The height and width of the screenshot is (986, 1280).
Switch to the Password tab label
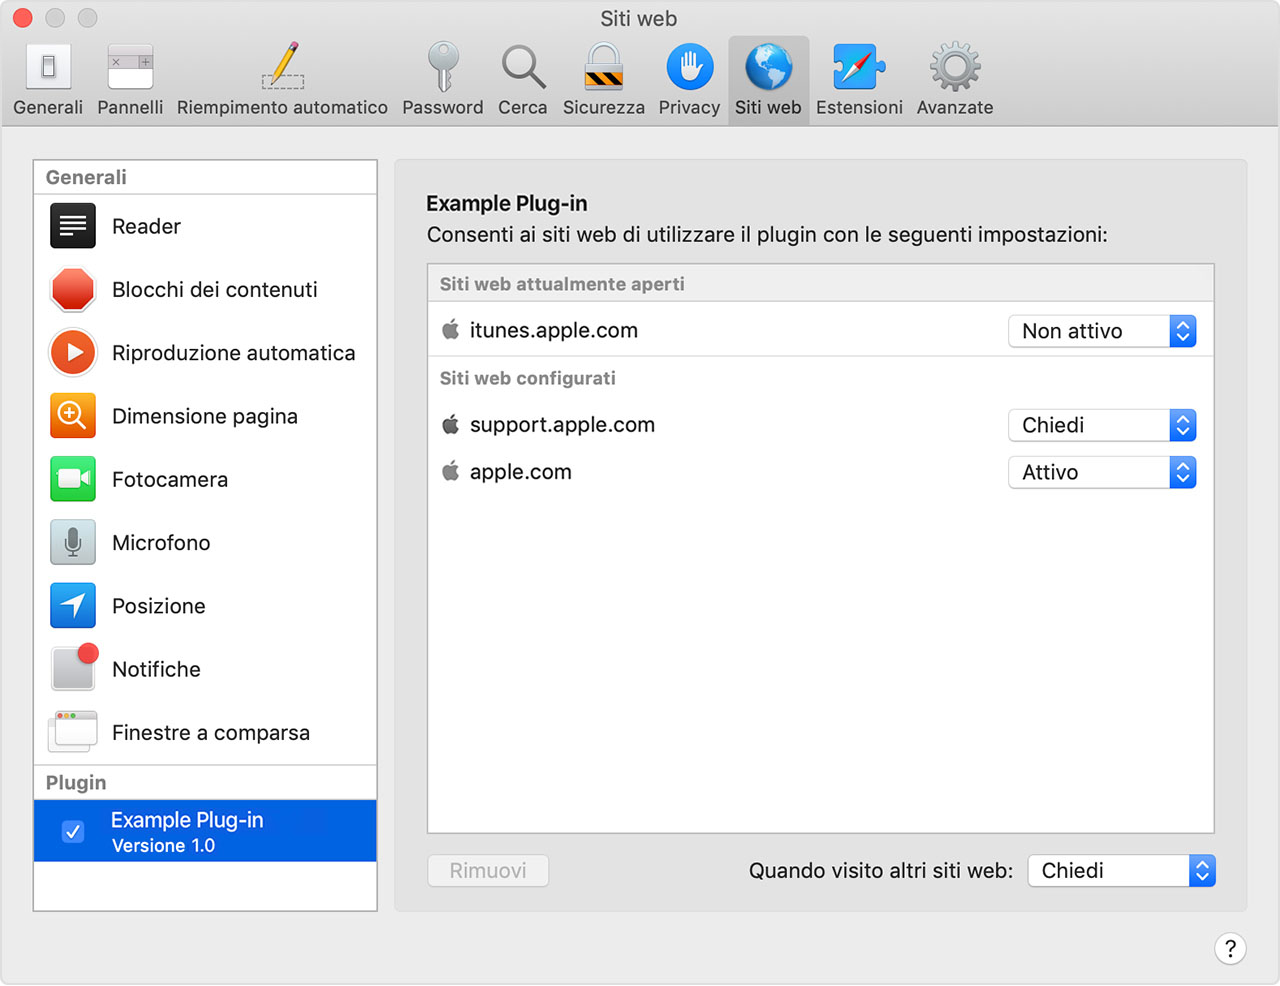(443, 107)
